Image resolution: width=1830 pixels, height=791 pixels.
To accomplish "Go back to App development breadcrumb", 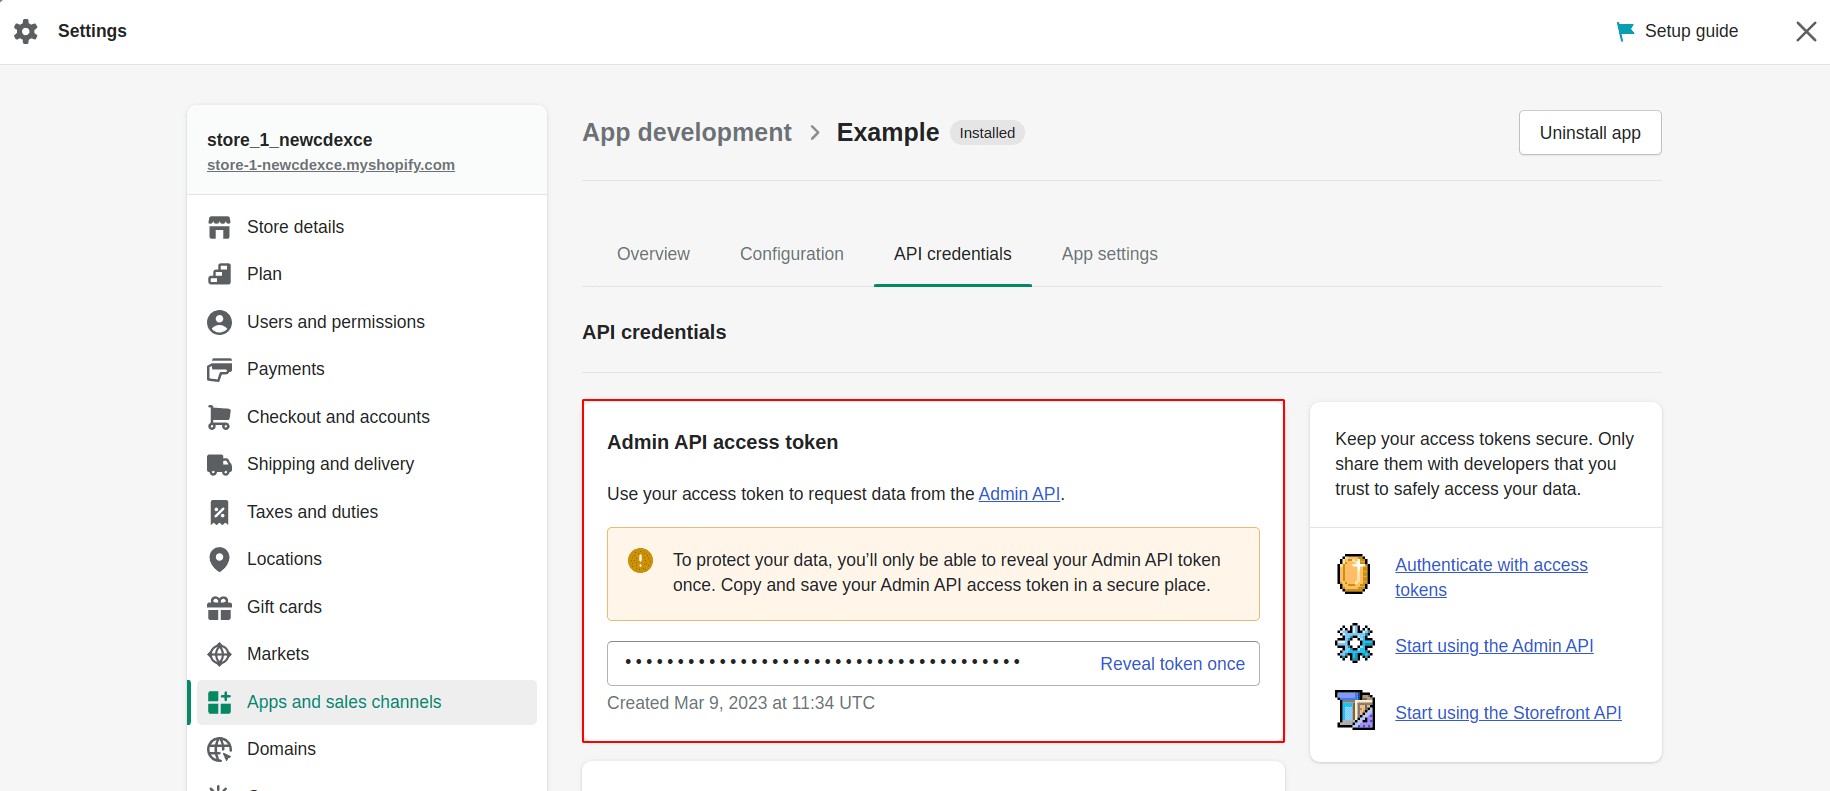I will (x=687, y=132).
